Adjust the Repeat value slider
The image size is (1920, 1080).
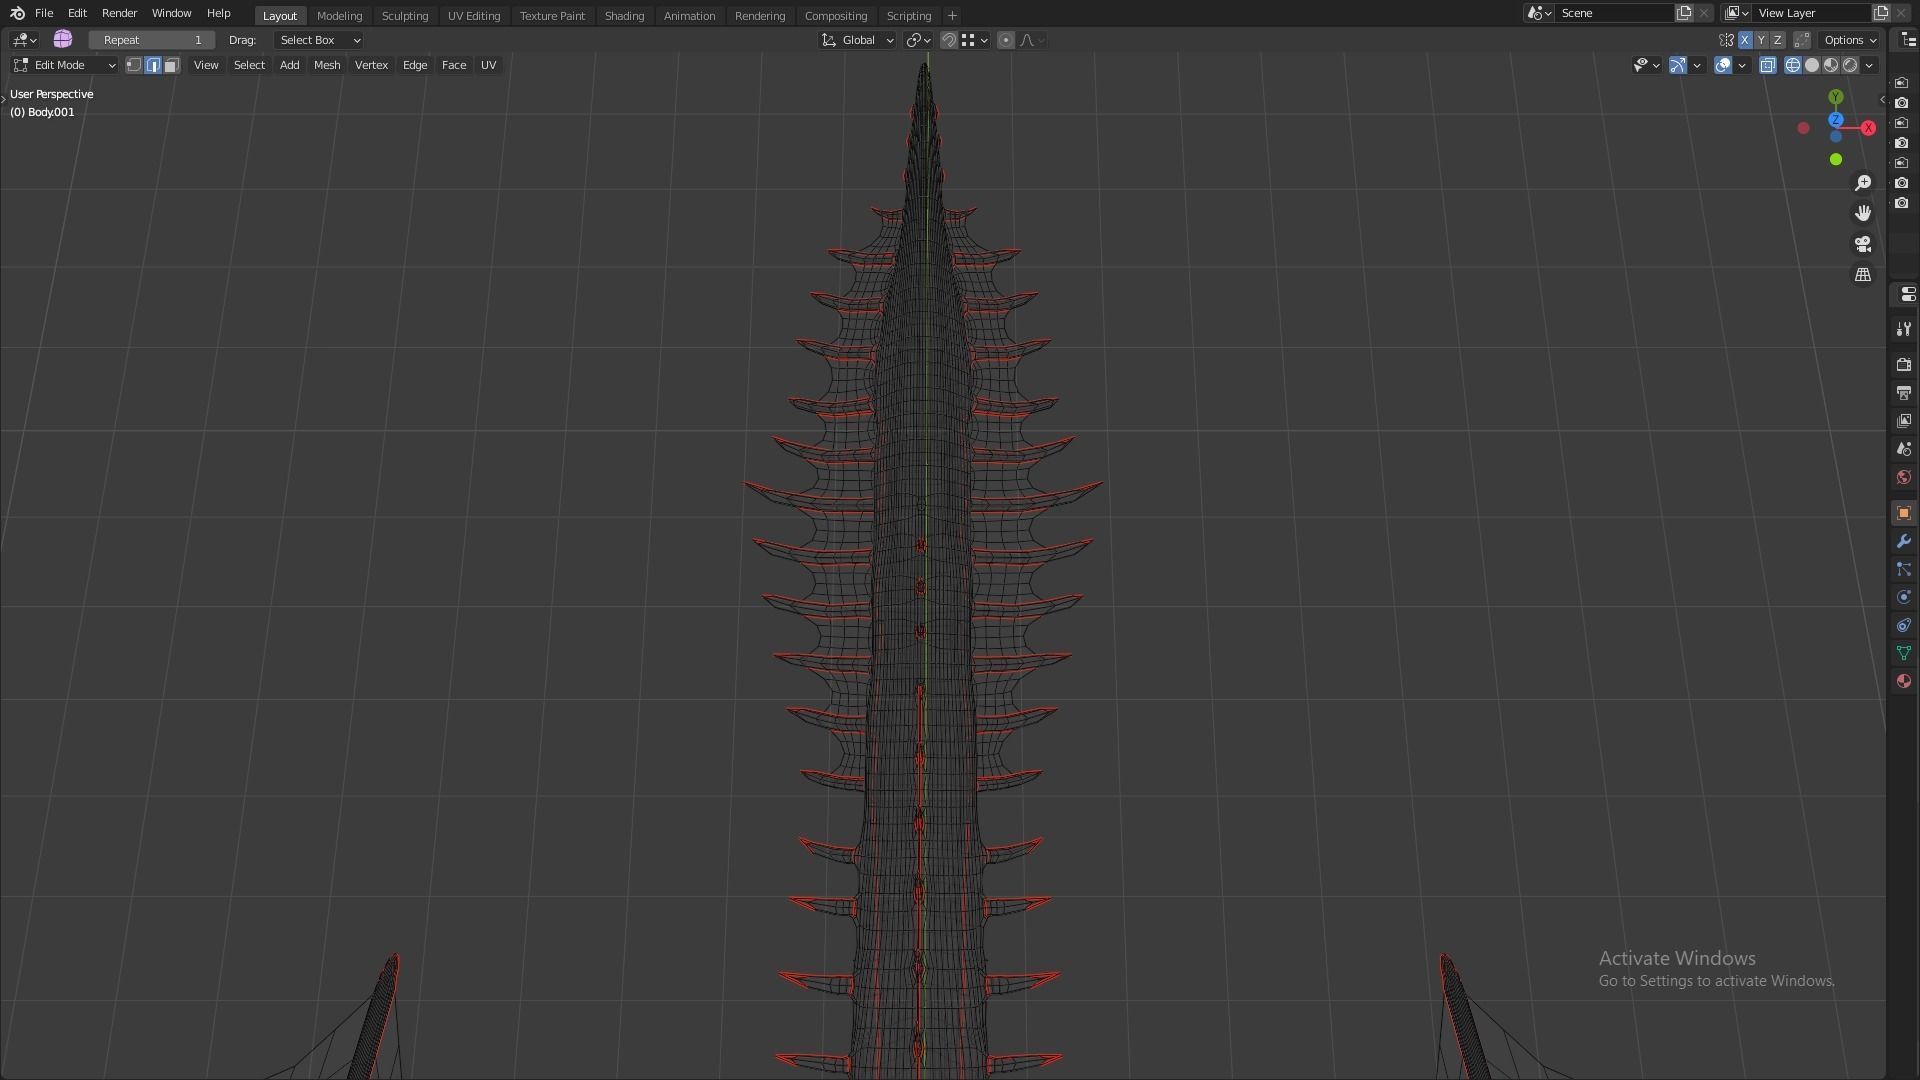[x=152, y=40]
